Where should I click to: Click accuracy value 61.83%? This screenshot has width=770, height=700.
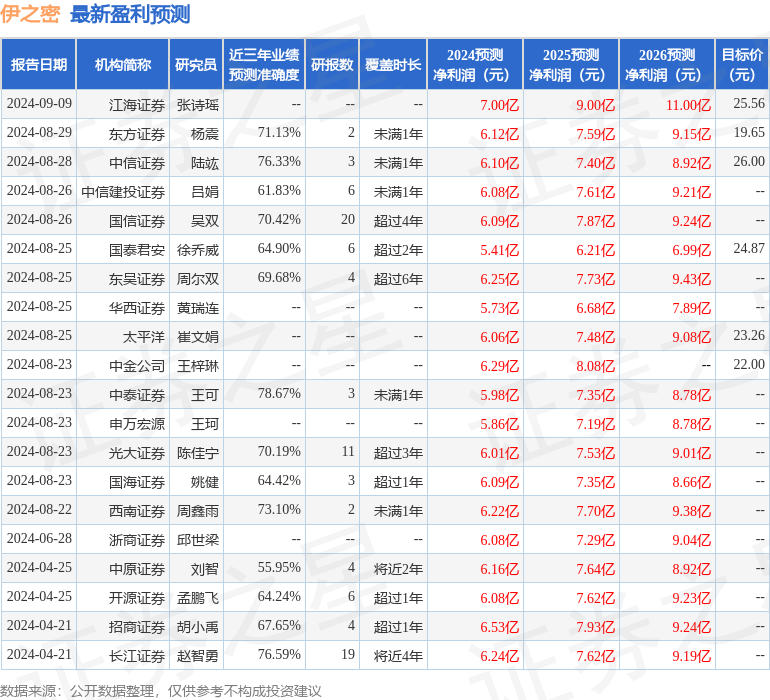click(279, 191)
